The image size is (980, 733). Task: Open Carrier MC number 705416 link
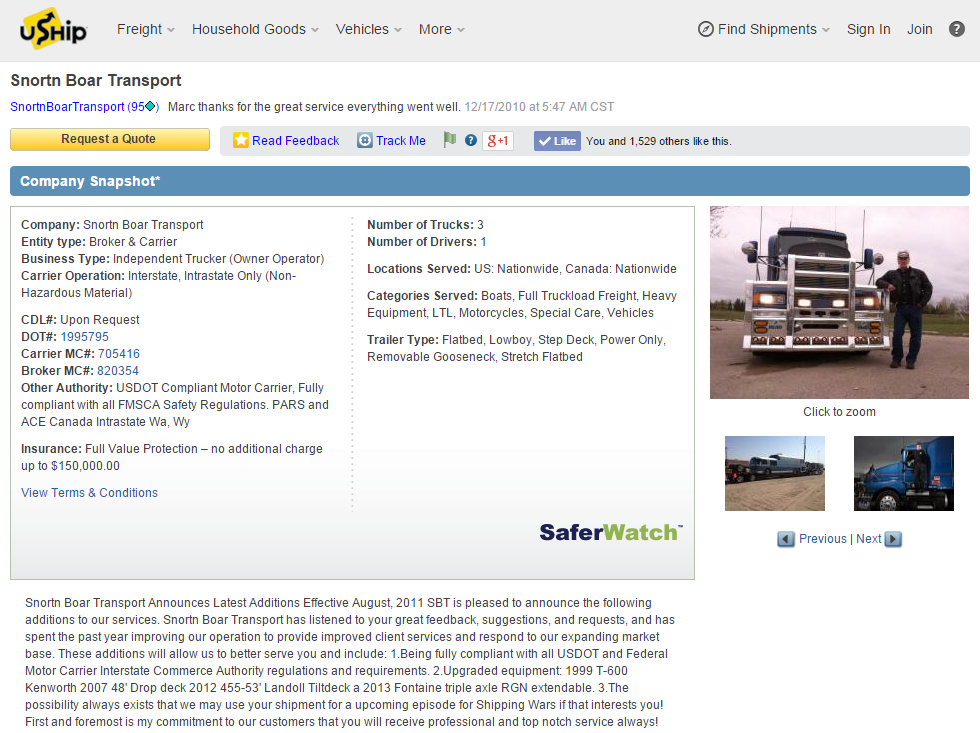coord(119,354)
